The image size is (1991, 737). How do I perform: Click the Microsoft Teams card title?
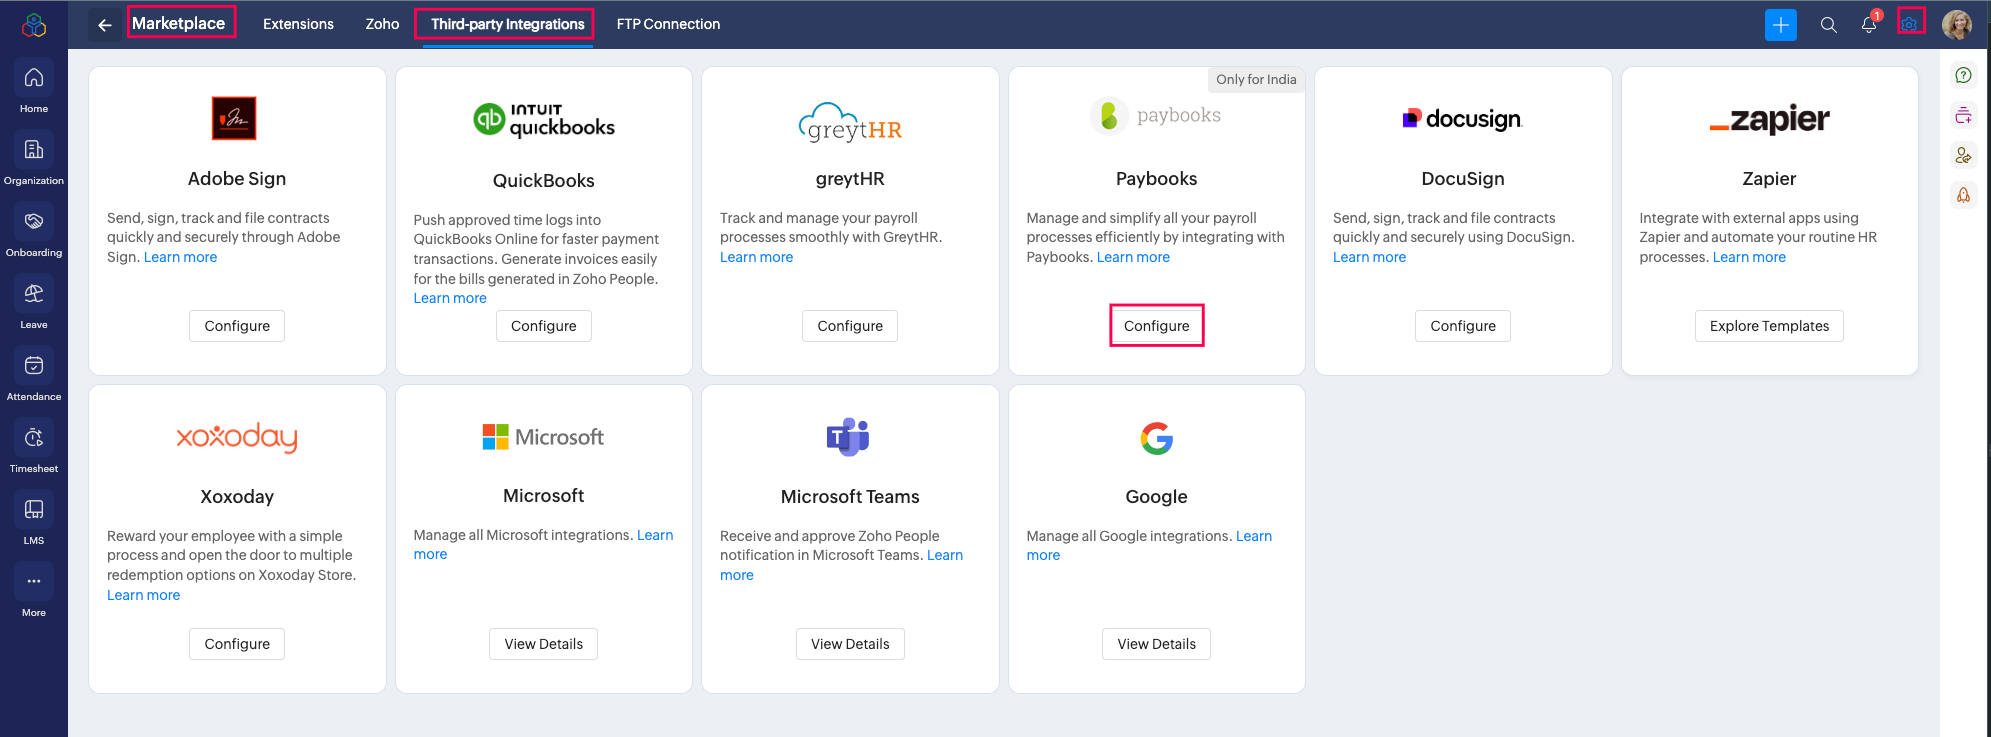coord(850,497)
